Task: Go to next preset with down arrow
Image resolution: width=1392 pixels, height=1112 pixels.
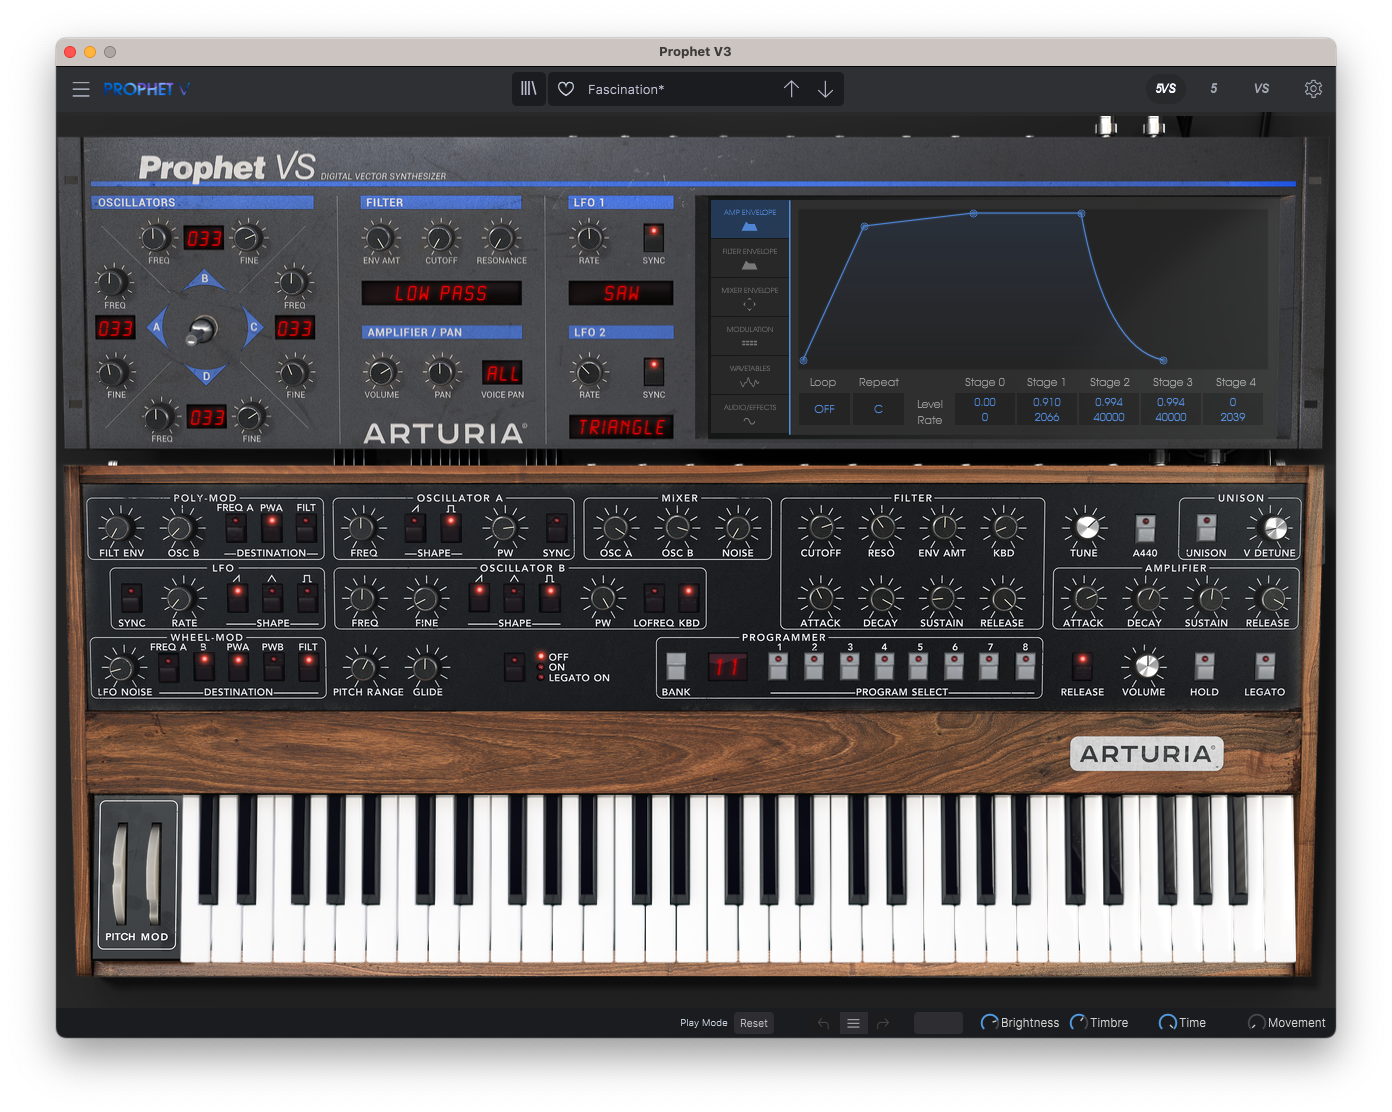Action: coord(825,89)
